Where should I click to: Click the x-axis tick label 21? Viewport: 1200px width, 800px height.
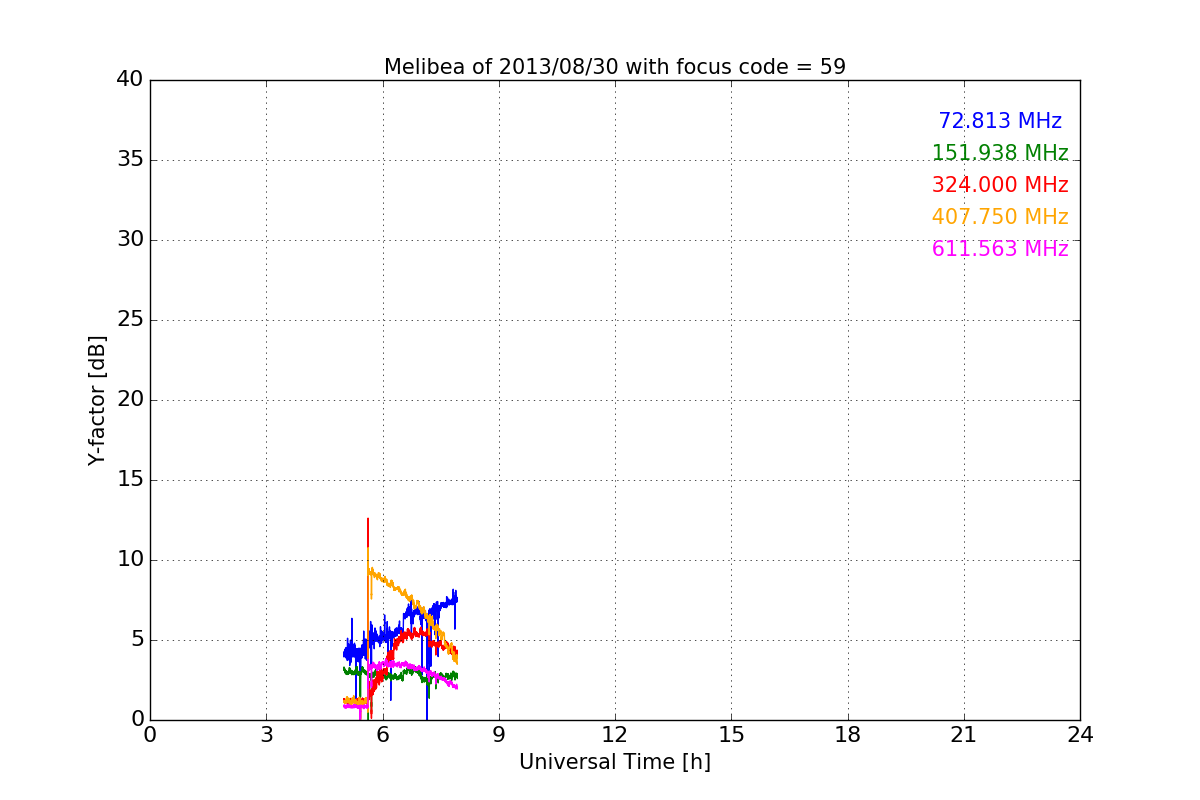click(x=964, y=735)
